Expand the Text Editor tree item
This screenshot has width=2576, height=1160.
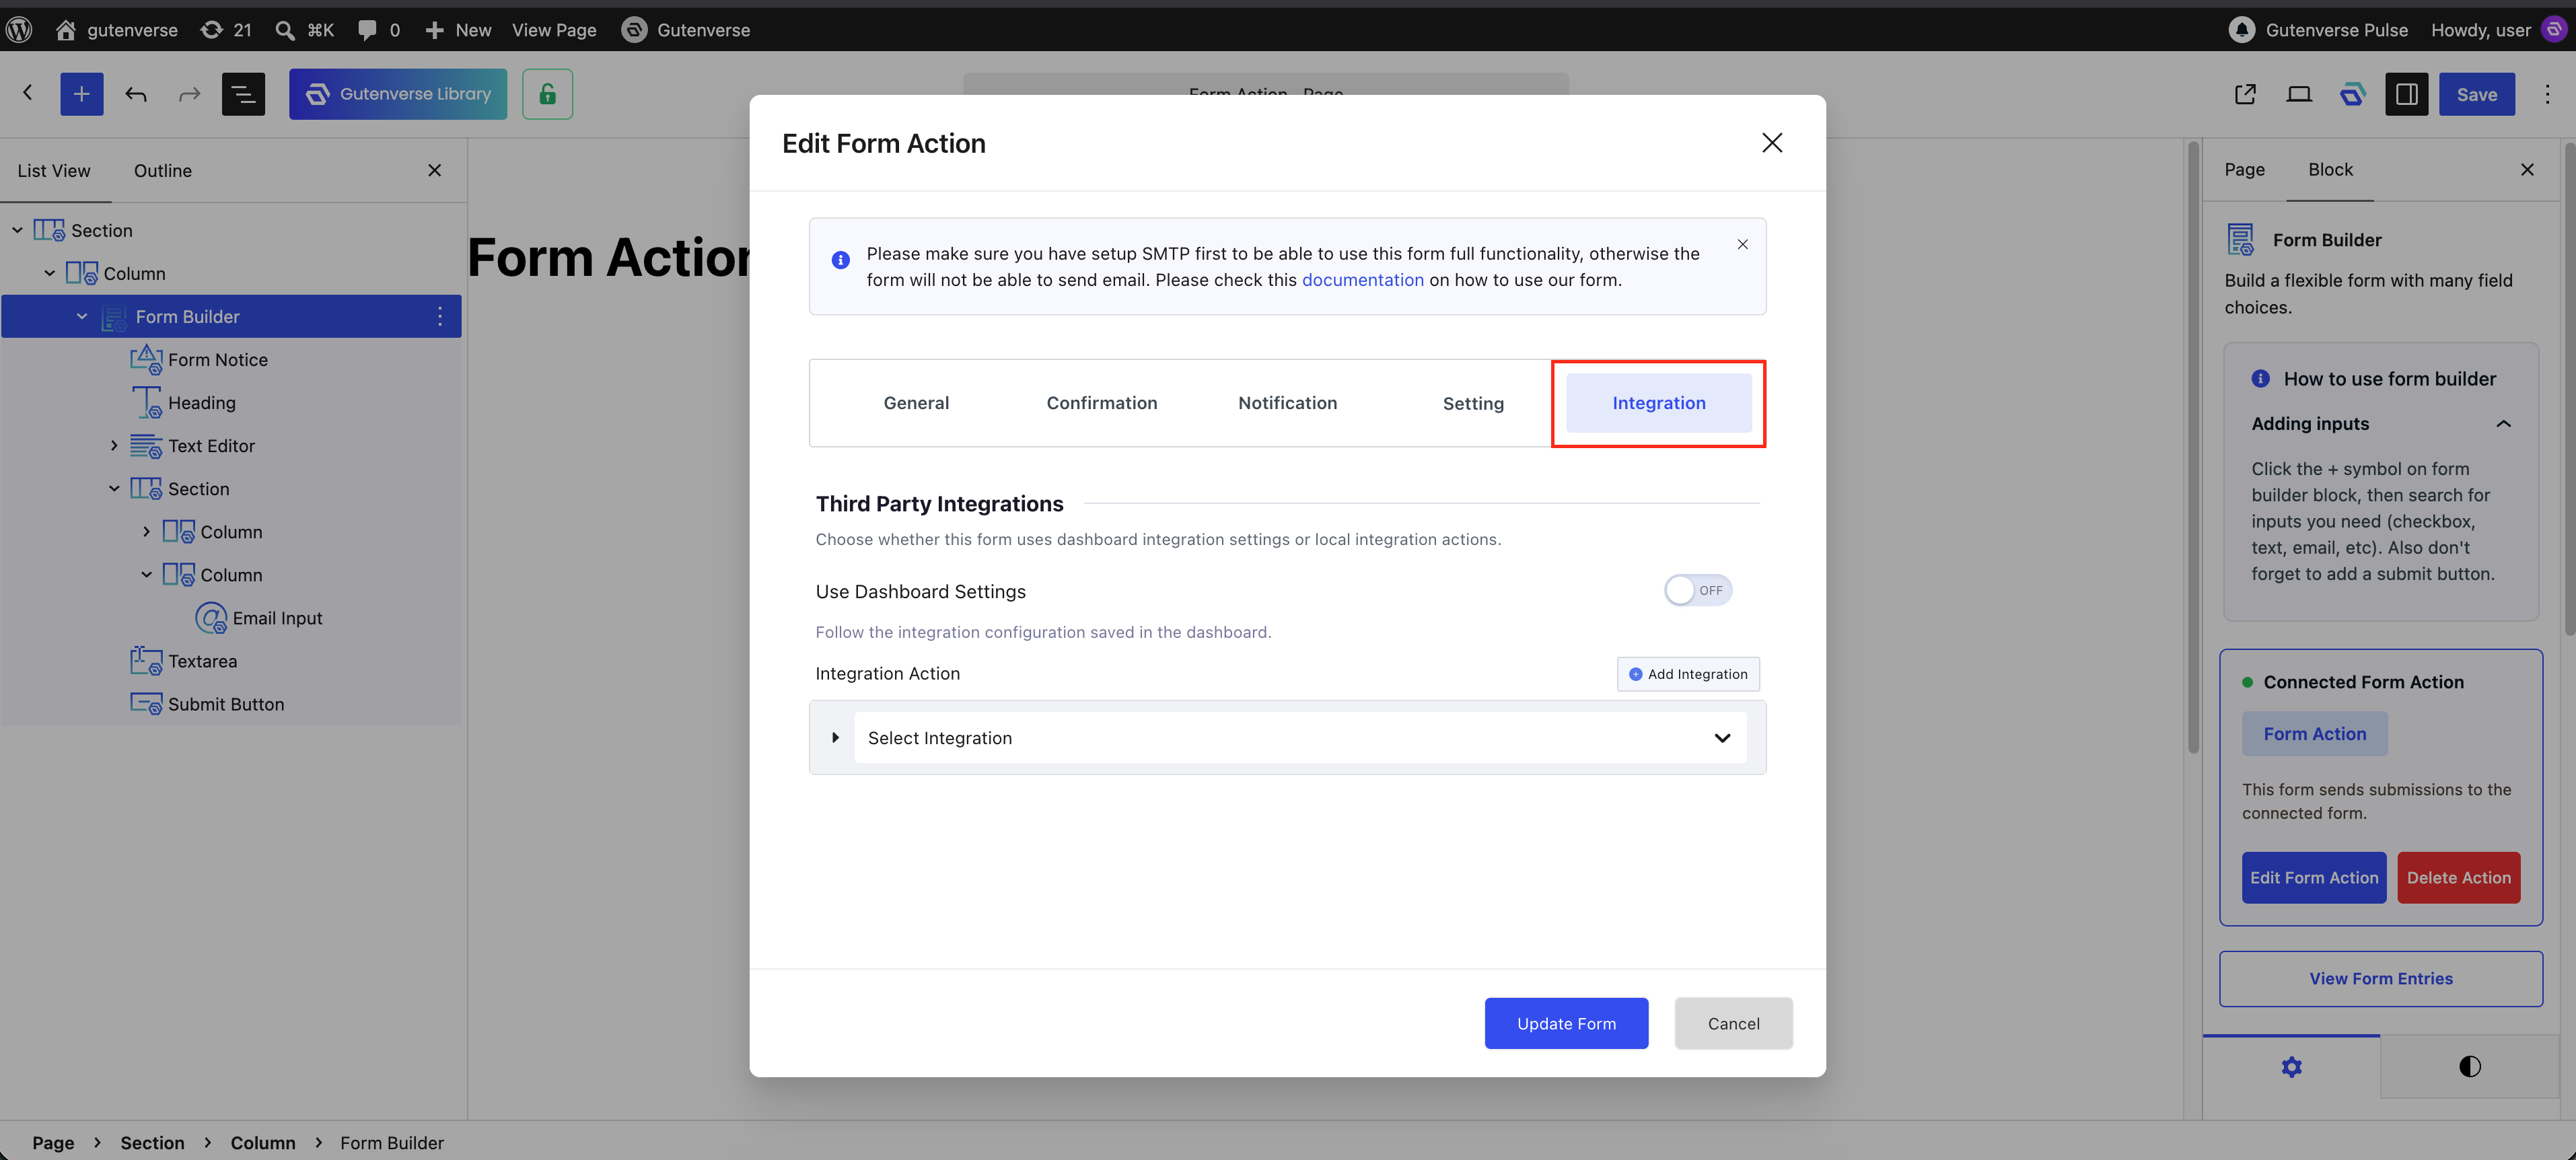click(114, 446)
